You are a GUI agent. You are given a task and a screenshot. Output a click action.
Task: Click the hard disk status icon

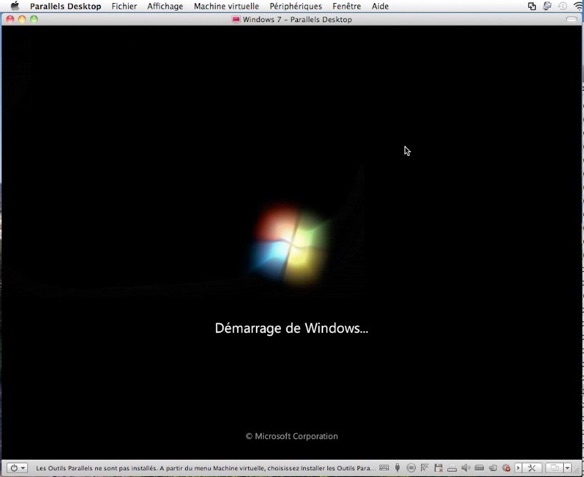[x=479, y=468]
